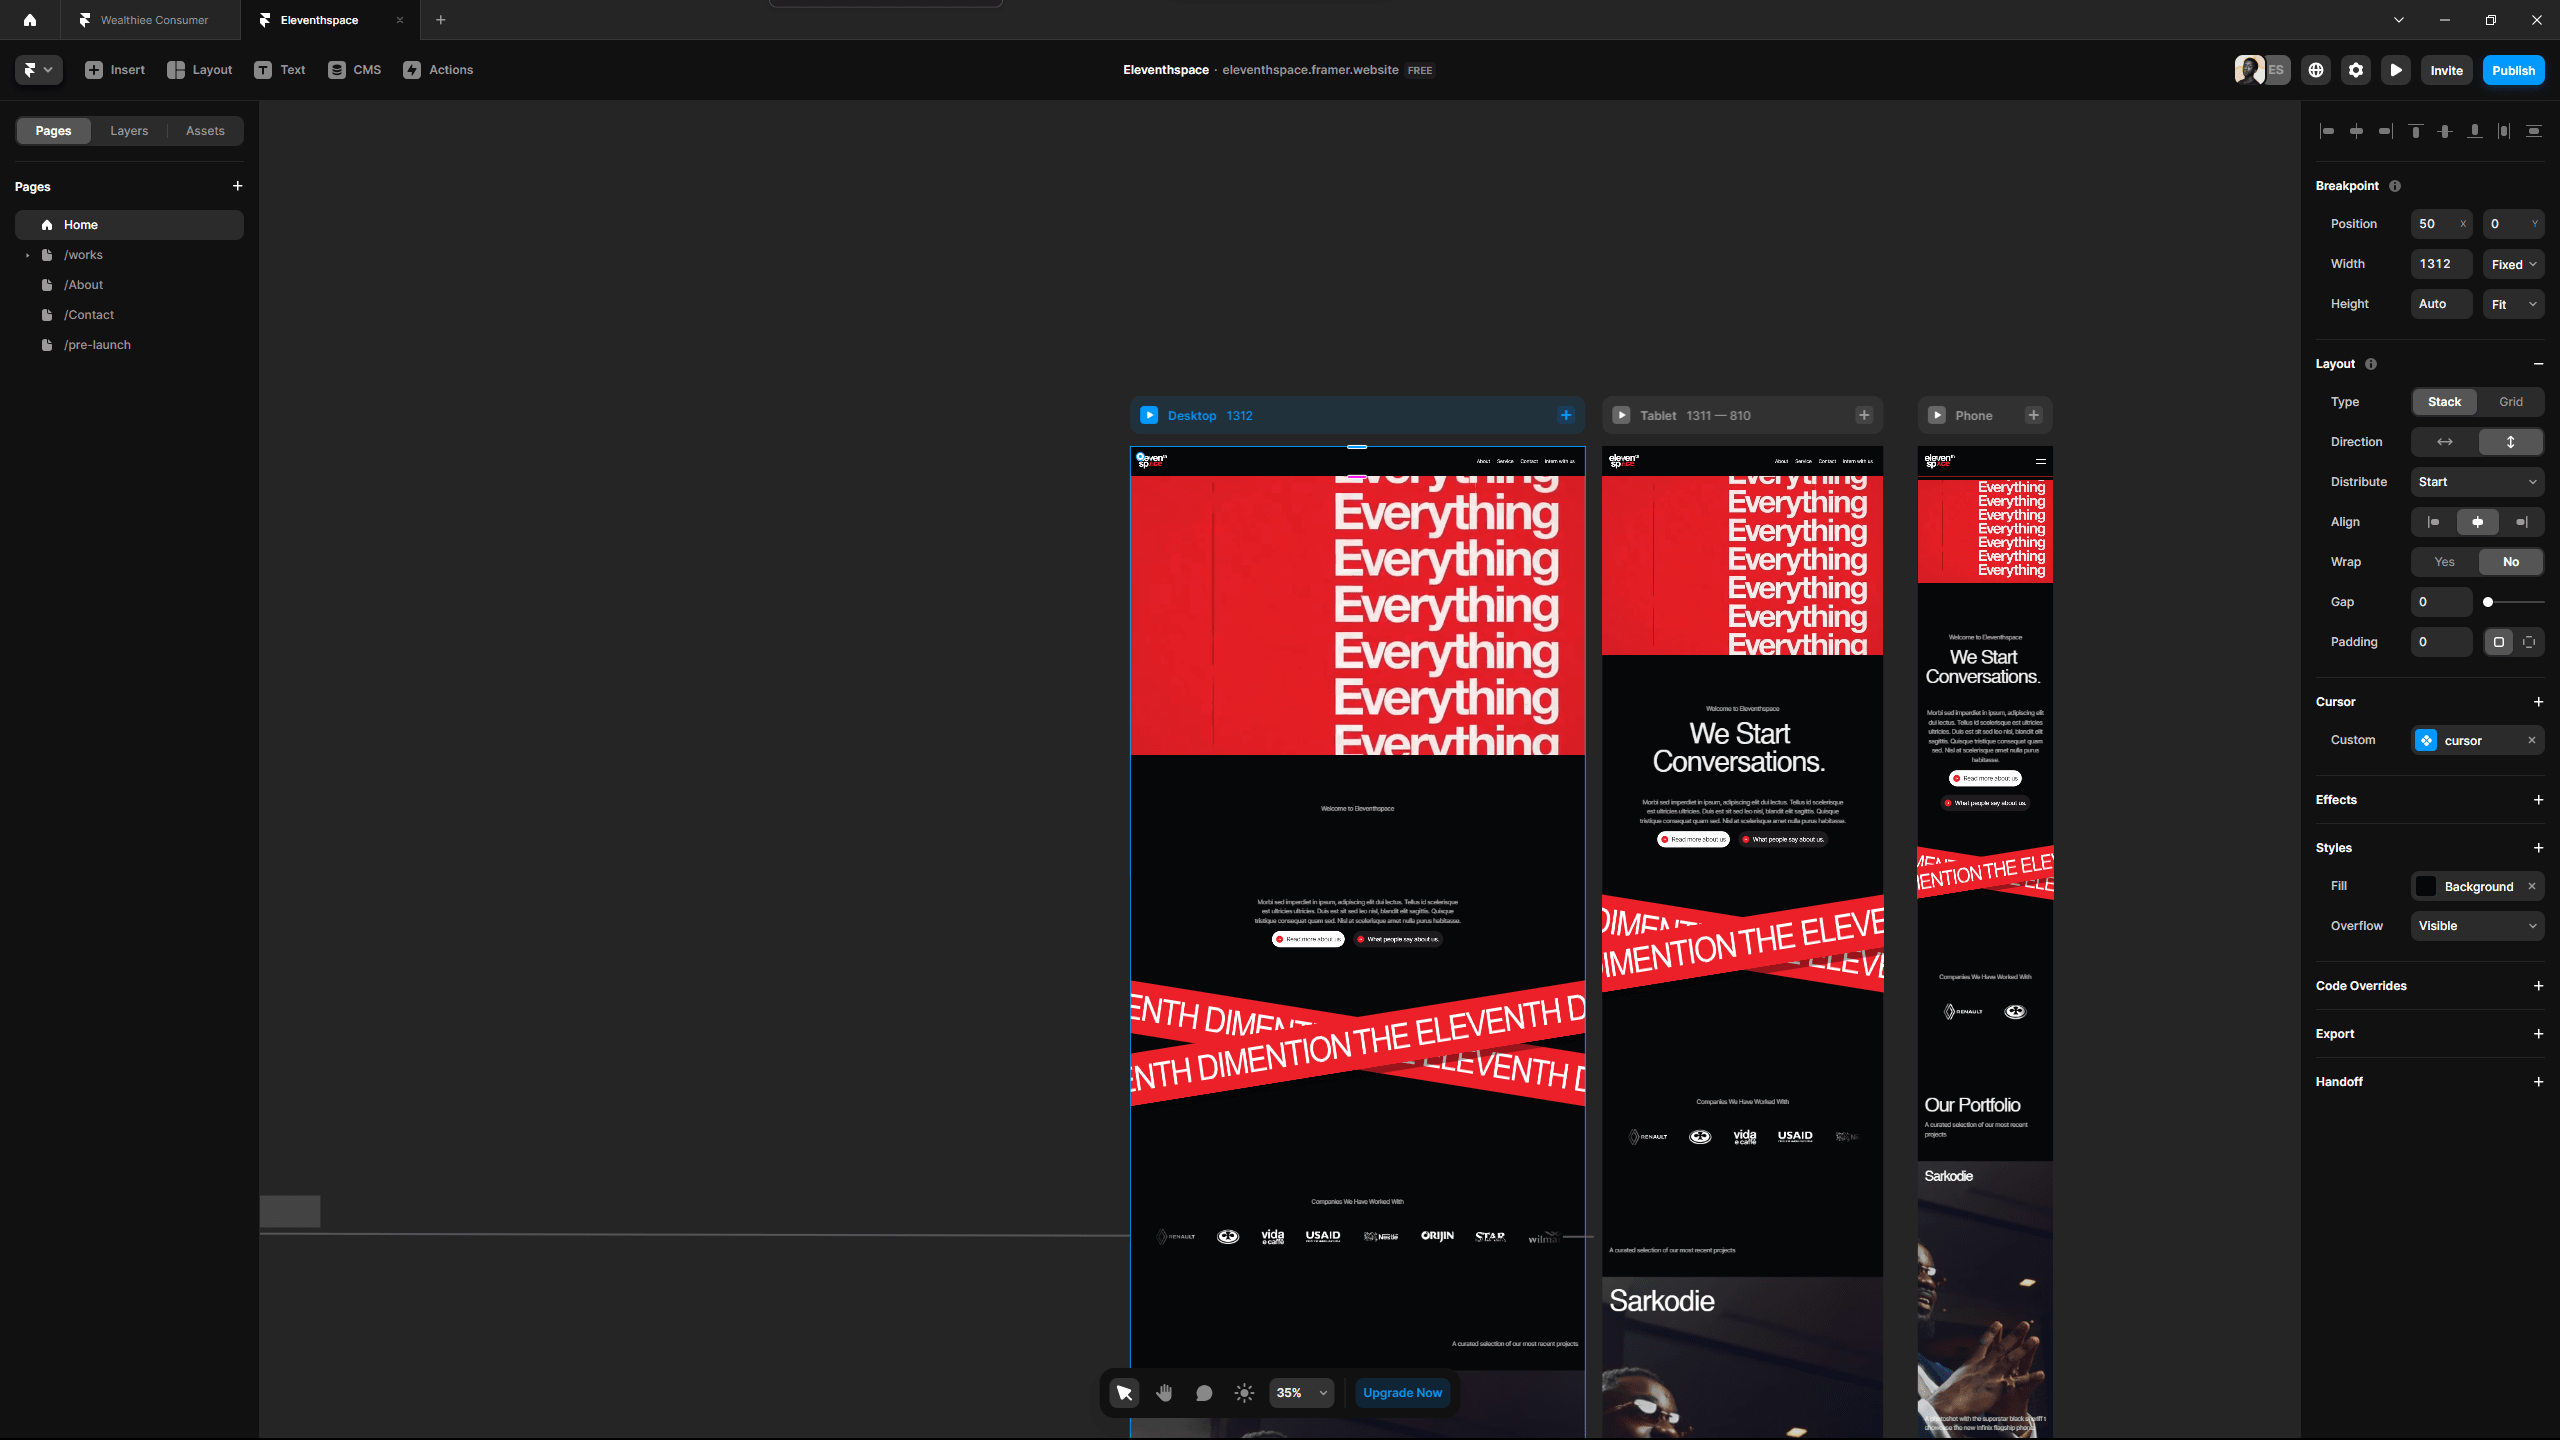
Task: Remove the Layout section with minus
Action: [x=2538, y=364]
